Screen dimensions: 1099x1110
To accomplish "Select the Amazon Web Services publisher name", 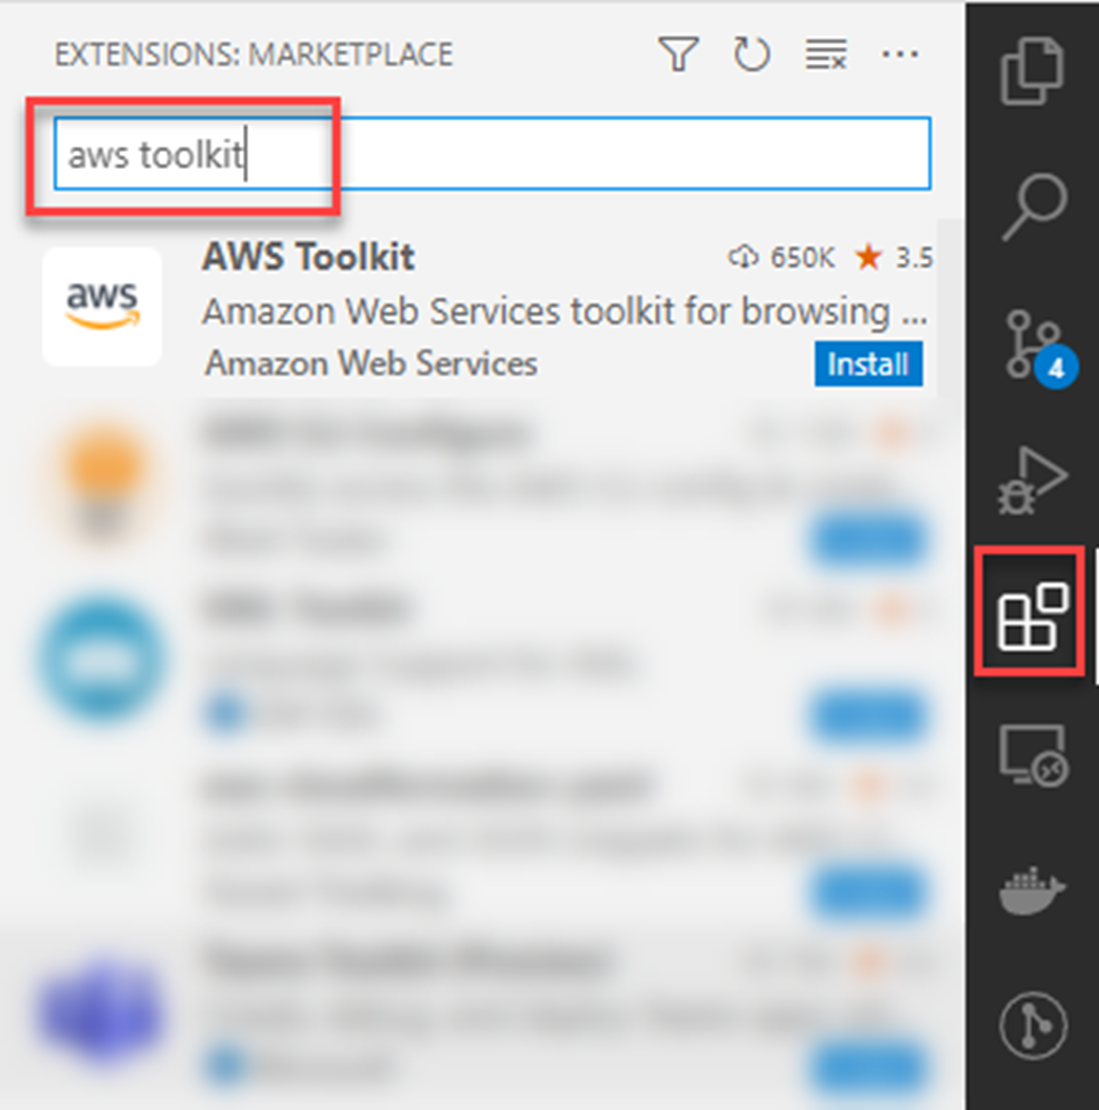I will [371, 364].
